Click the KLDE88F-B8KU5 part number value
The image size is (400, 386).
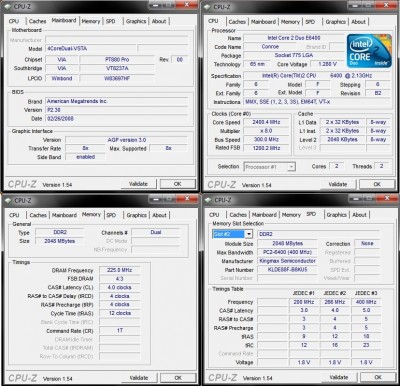click(287, 270)
